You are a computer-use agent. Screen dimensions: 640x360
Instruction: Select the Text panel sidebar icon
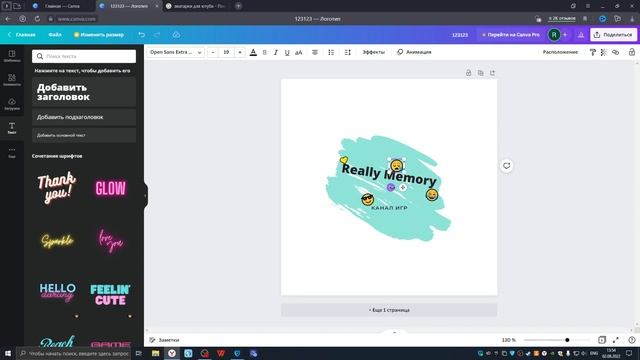(12, 128)
